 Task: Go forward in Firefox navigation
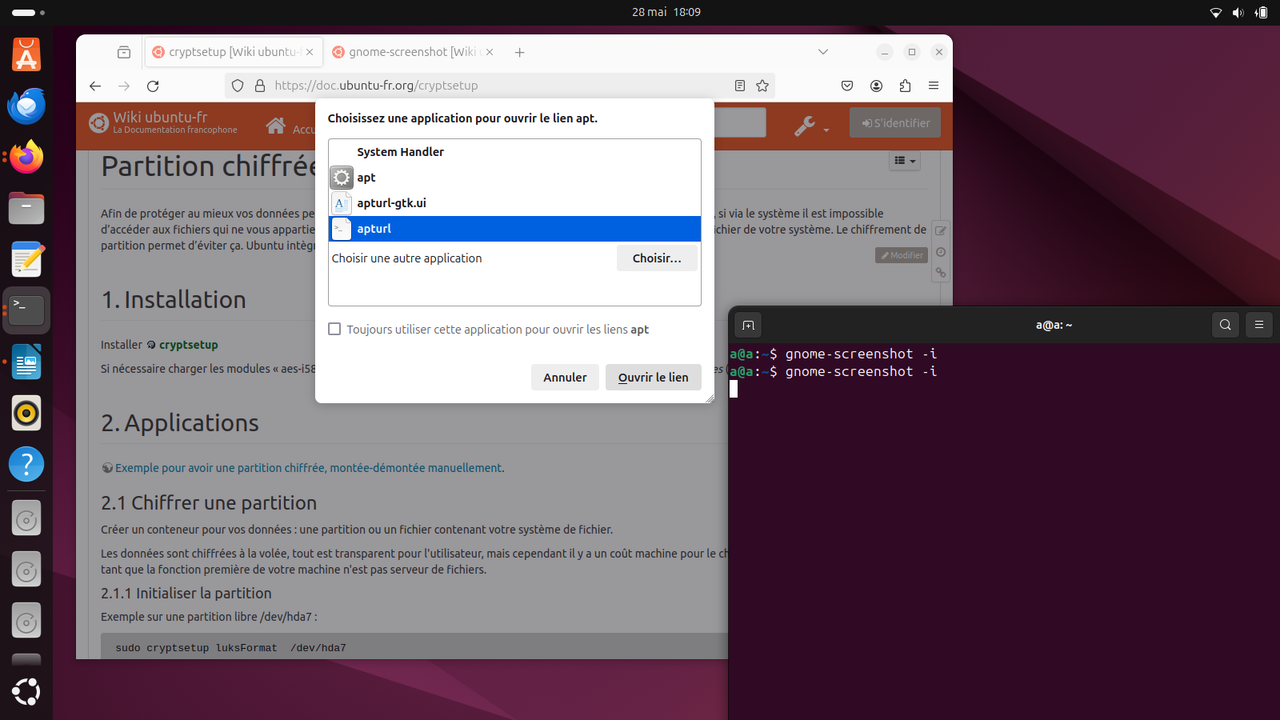[124, 86]
